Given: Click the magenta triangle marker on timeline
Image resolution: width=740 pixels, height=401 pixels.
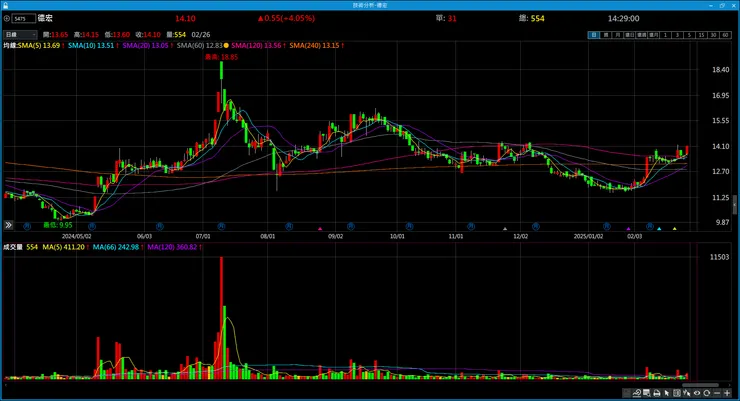Looking at the screenshot, I should pos(320,229).
